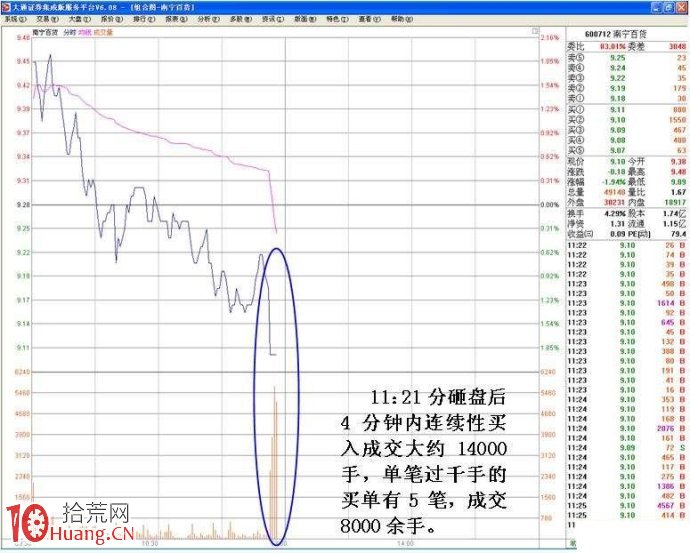
Task: Click the 10:30 time axis label
Action: [x=149, y=543]
